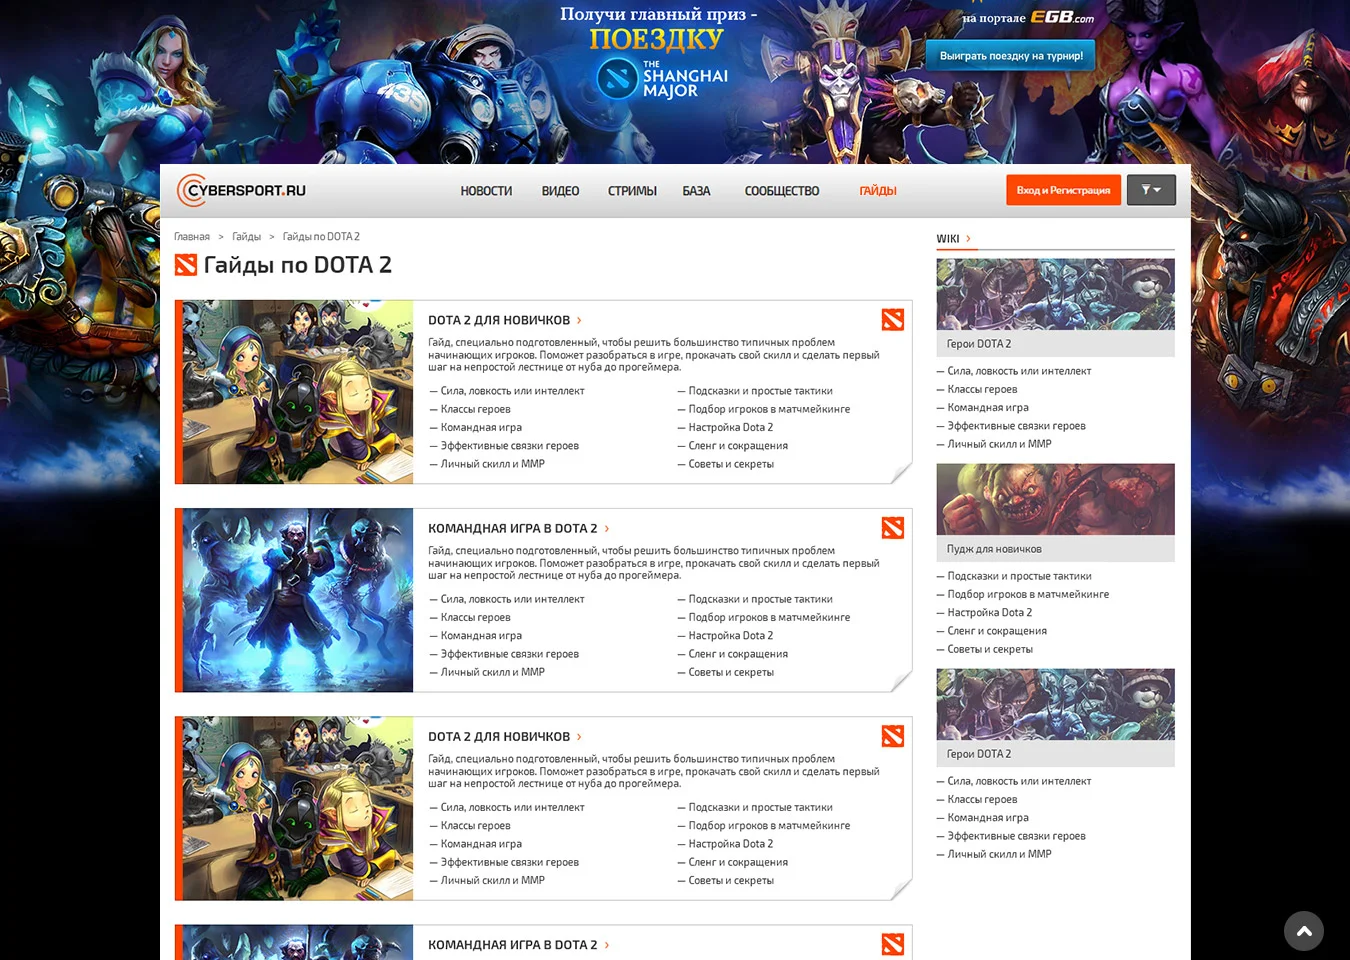
Task: Open first guide card's chibi heroes thumbnail
Action: coord(297,392)
